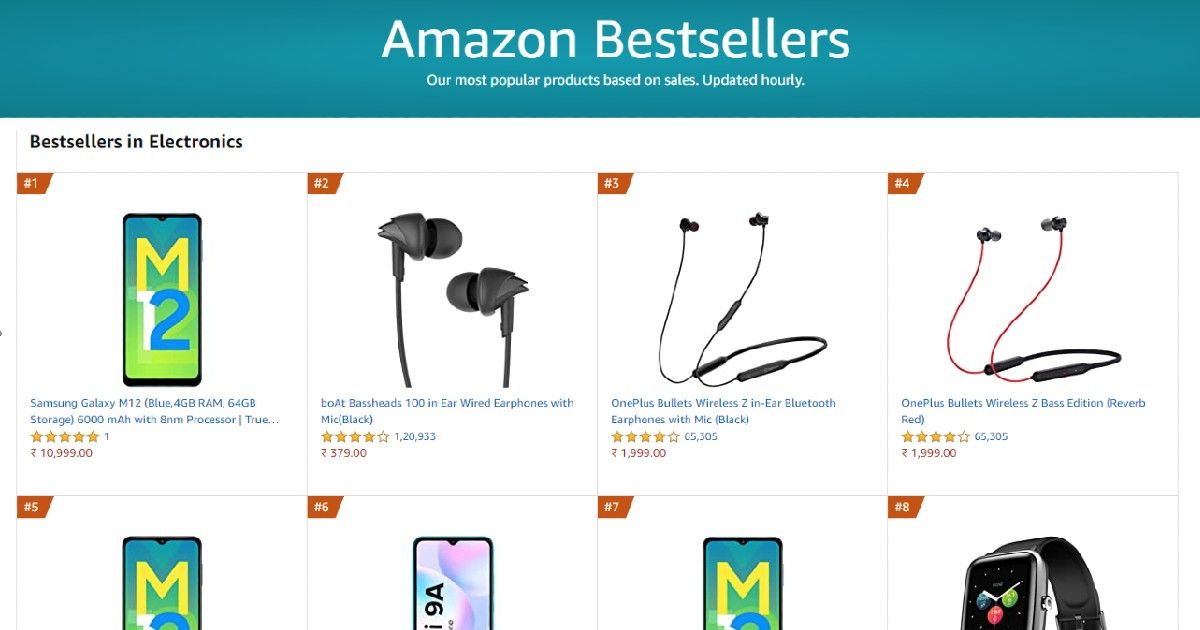Click the #4 rank badge
The image size is (1200, 630).
pos(905,183)
